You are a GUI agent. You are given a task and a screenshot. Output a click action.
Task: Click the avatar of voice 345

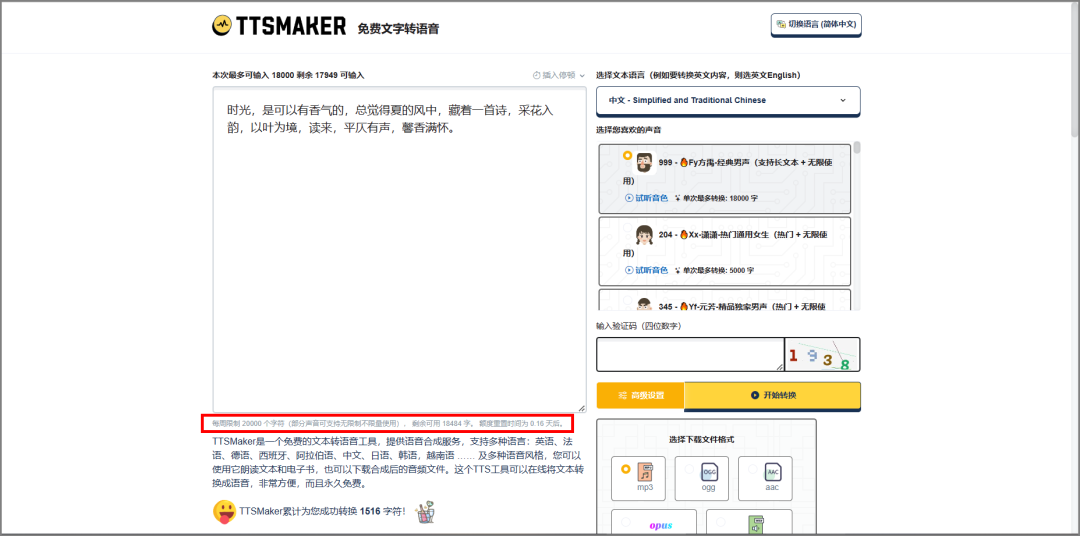(644, 305)
